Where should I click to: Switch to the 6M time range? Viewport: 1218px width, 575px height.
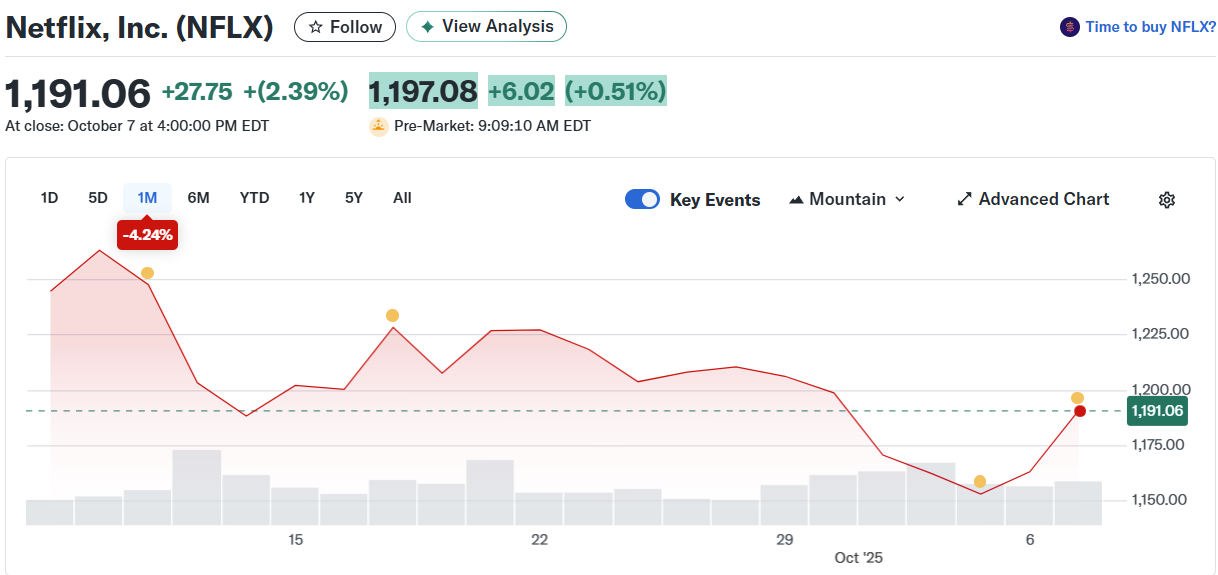coord(199,198)
